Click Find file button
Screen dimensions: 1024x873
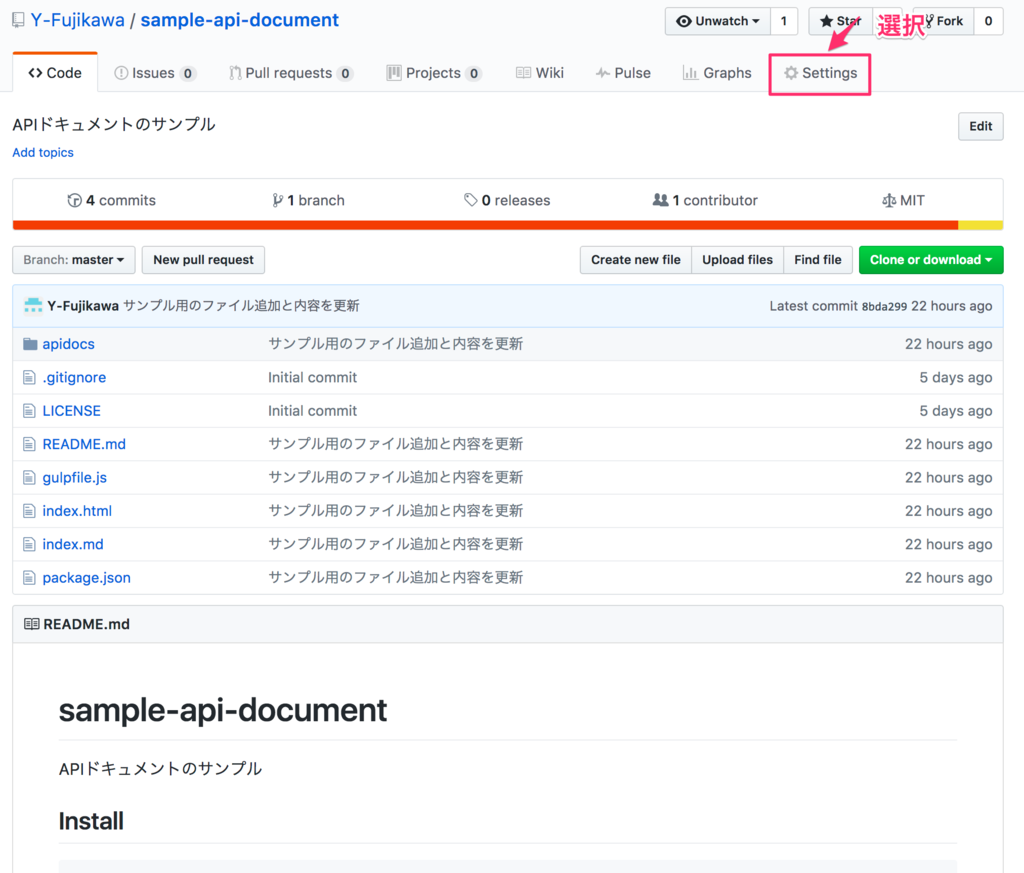tap(818, 260)
